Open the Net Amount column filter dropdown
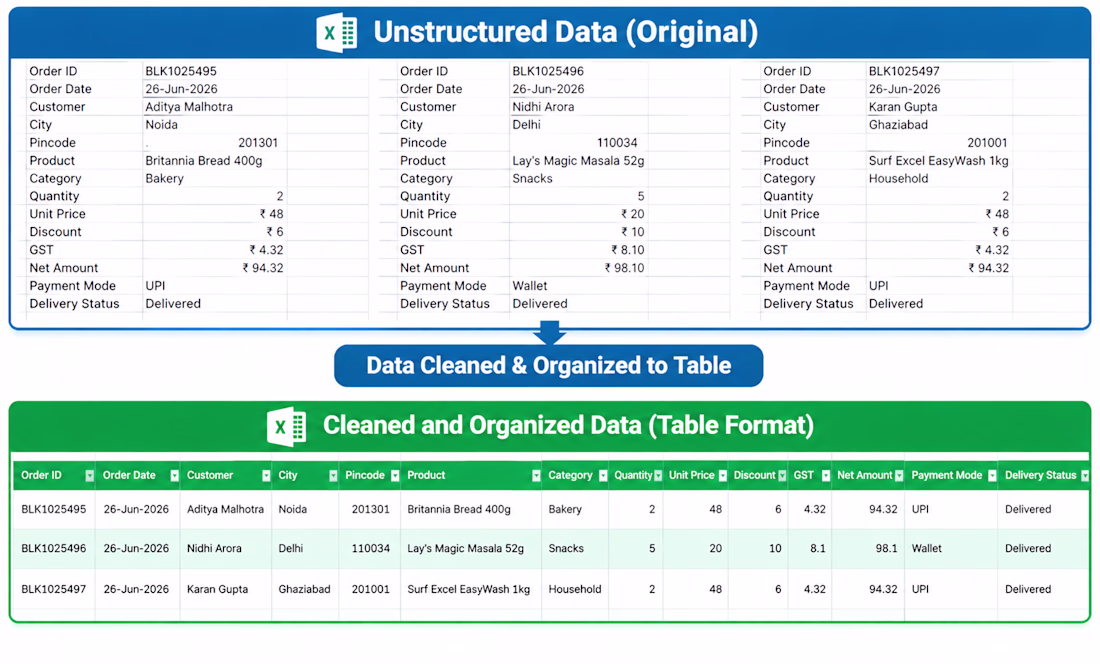The image size is (1100, 664). pos(899,476)
